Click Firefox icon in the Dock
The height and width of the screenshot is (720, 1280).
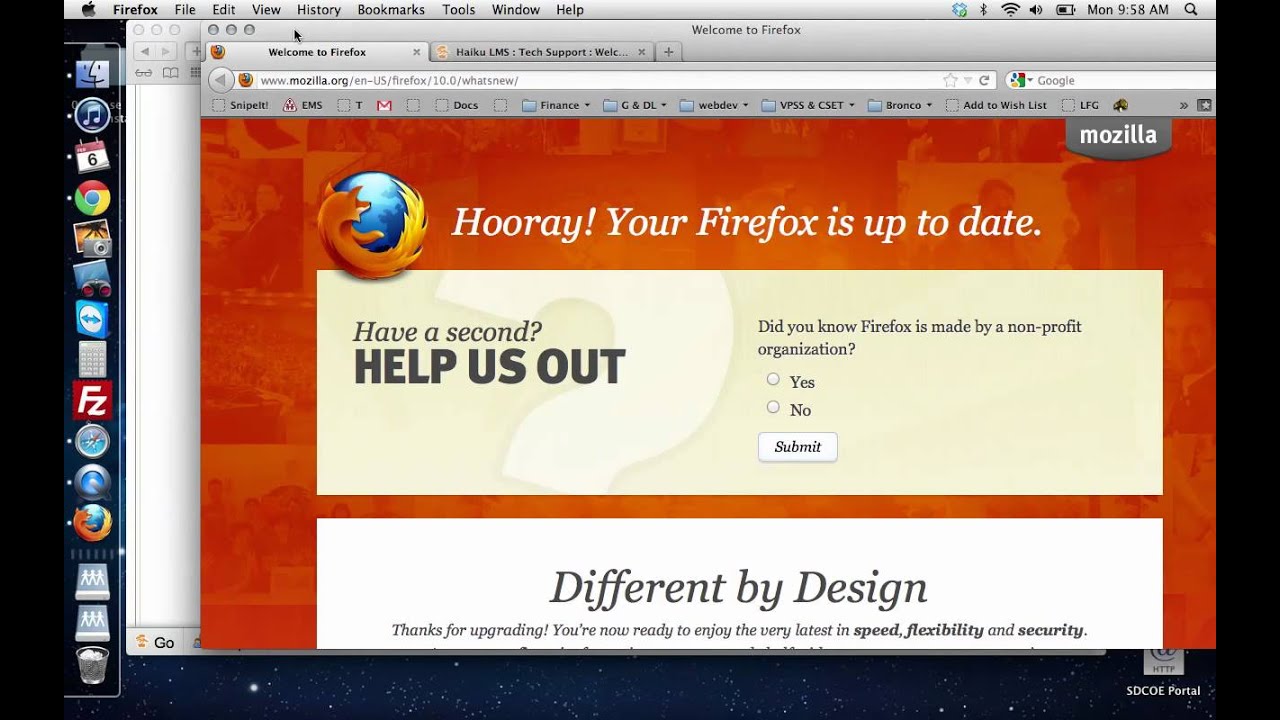point(92,523)
